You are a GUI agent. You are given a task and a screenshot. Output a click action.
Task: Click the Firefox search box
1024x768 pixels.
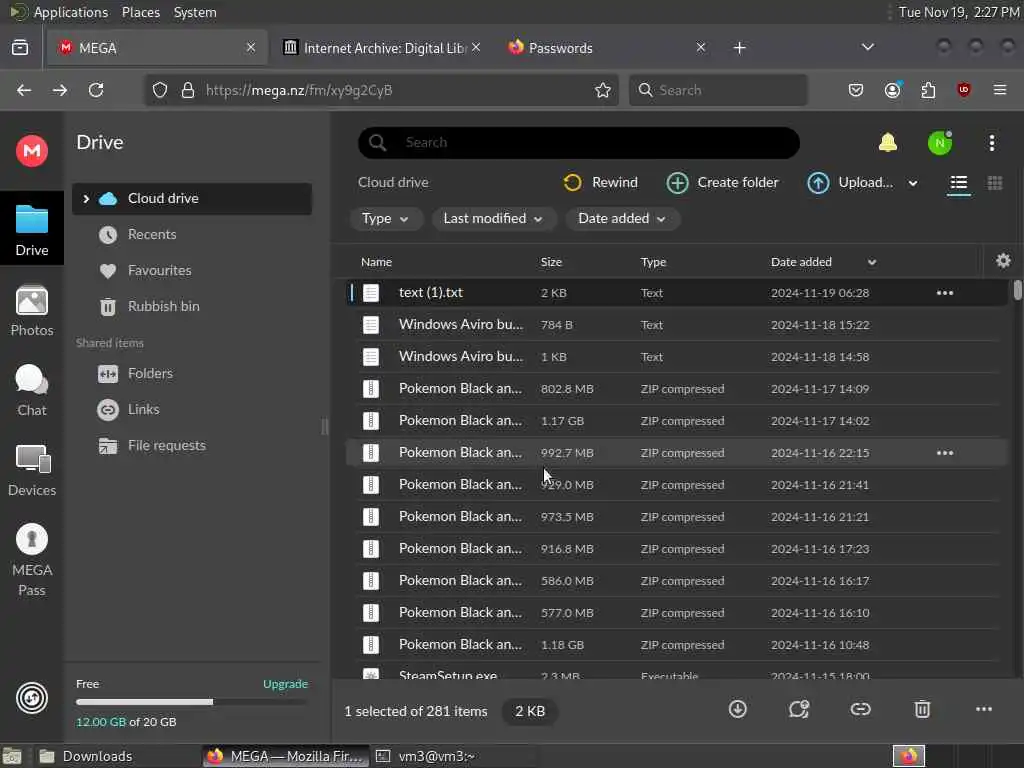pos(718,90)
